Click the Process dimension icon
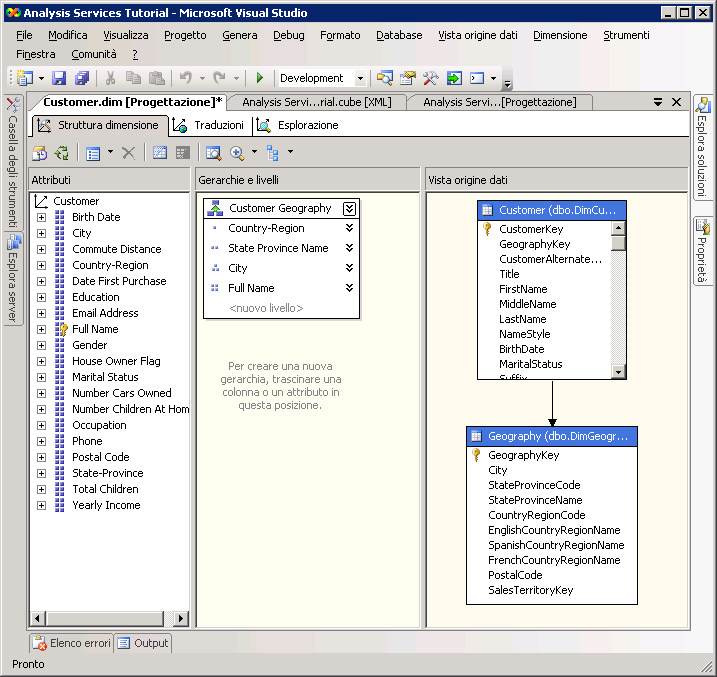The width and height of the screenshot is (717, 677). tap(39, 153)
